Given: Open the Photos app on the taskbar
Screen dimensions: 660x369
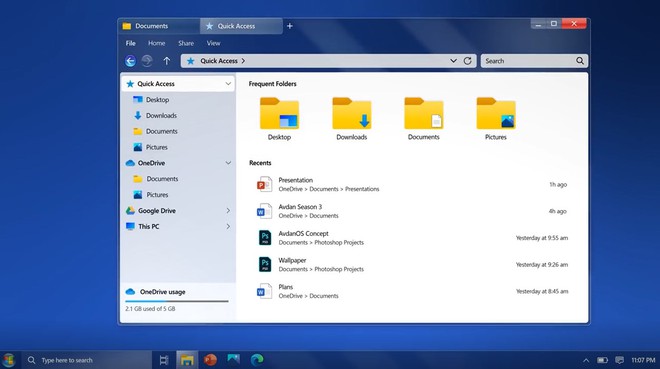Looking at the screenshot, I should 233,360.
